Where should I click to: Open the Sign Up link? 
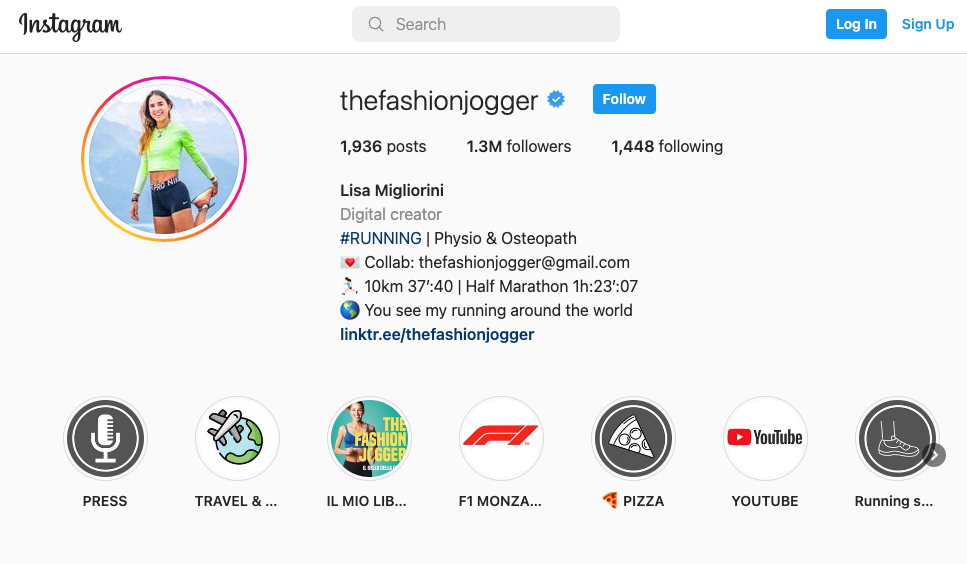pyautogui.click(x=928, y=24)
